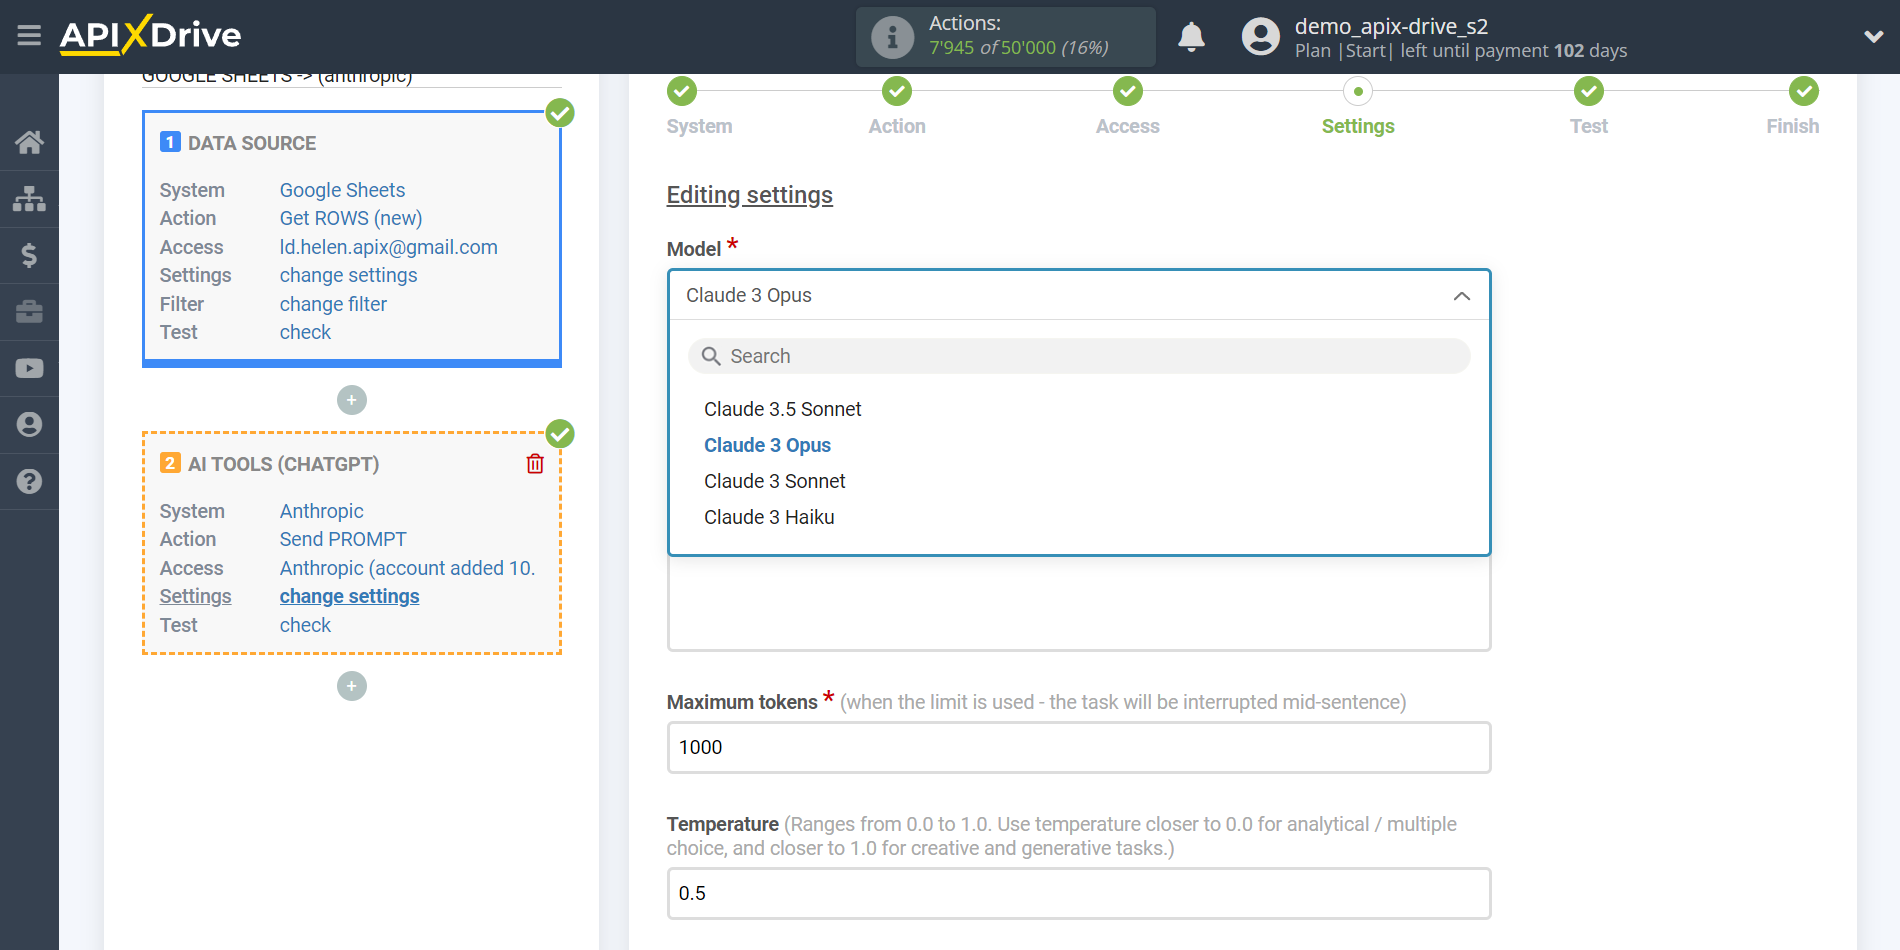
Task: Open the Anthropic system link
Action: pos(321,511)
